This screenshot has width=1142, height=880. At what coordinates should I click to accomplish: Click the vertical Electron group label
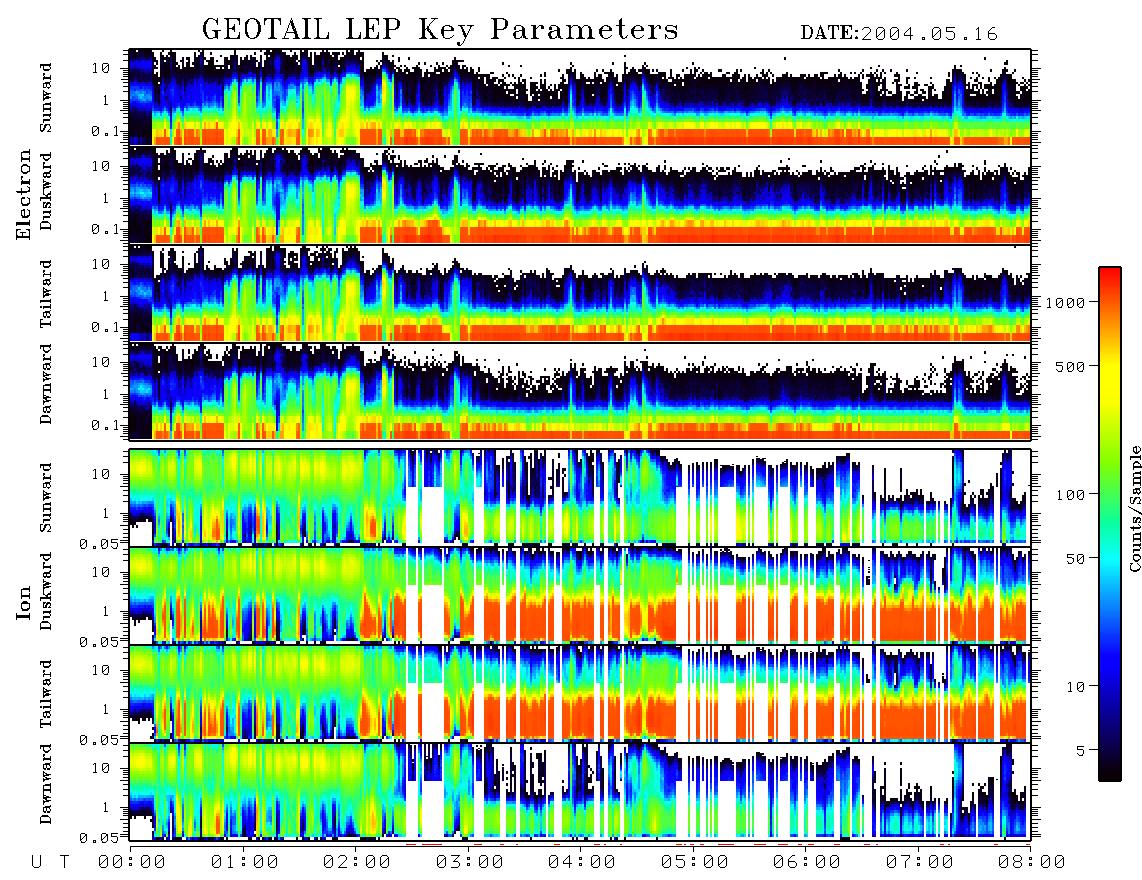pyautogui.click(x=24, y=194)
